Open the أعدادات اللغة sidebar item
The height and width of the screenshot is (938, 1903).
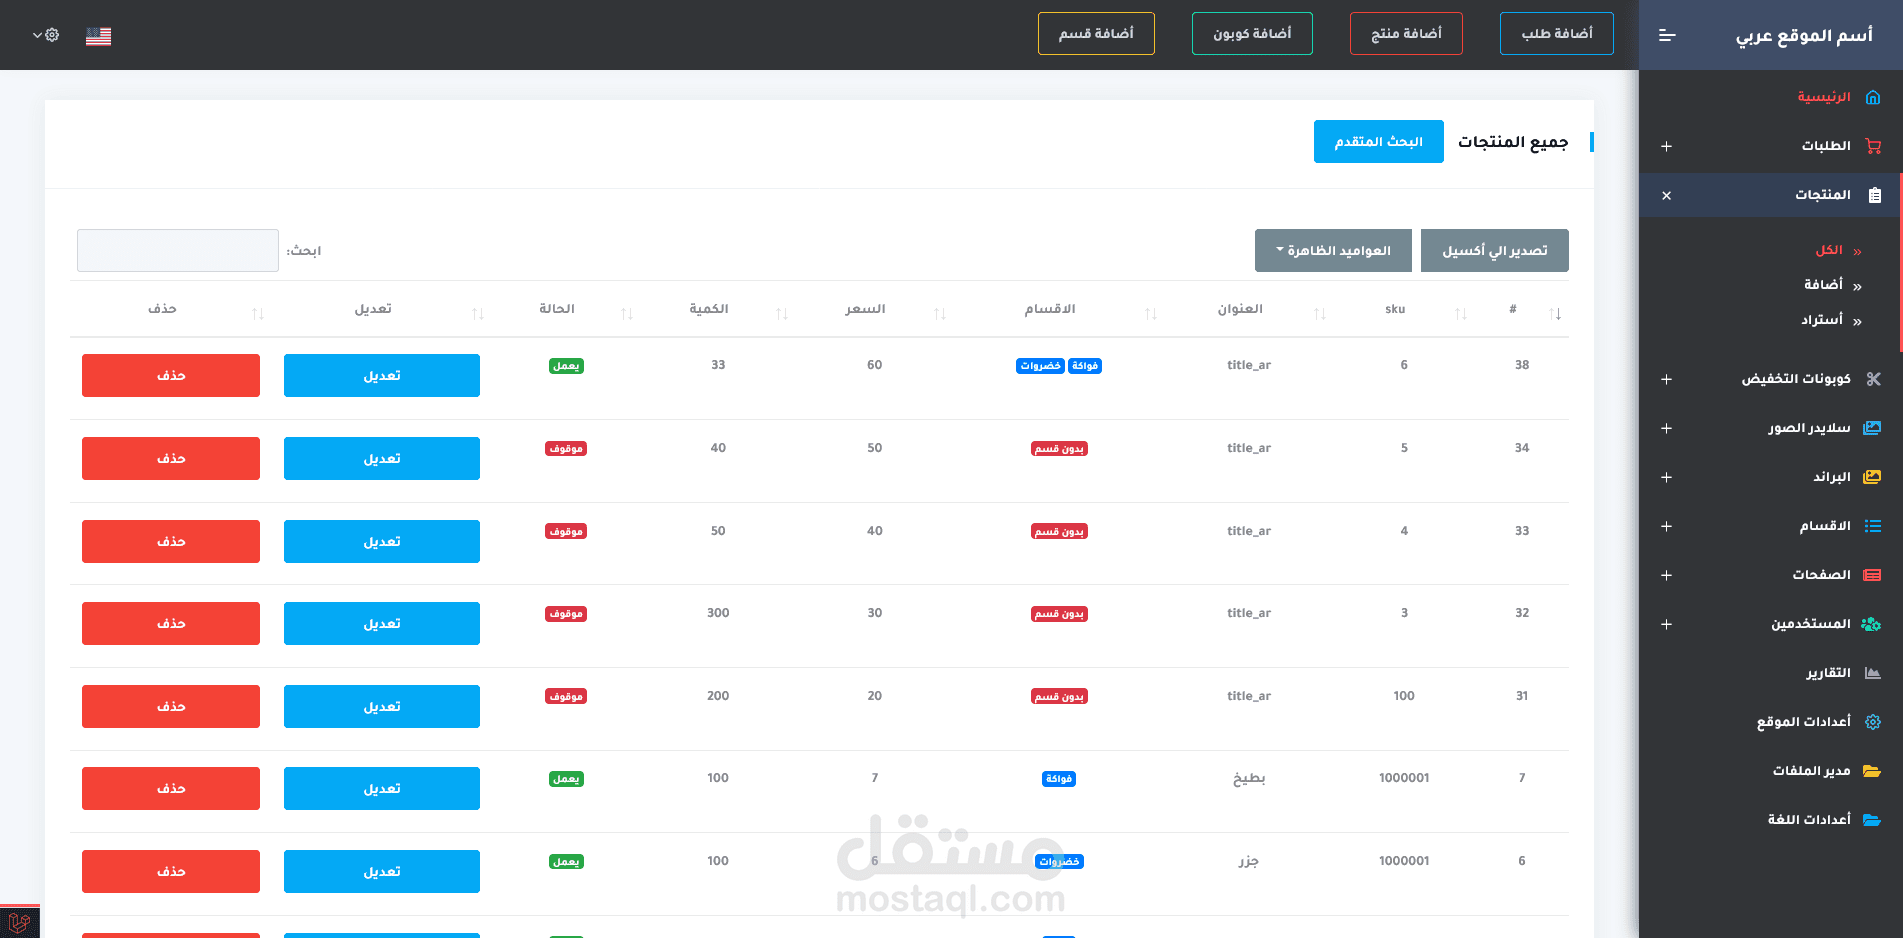(x=1809, y=820)
